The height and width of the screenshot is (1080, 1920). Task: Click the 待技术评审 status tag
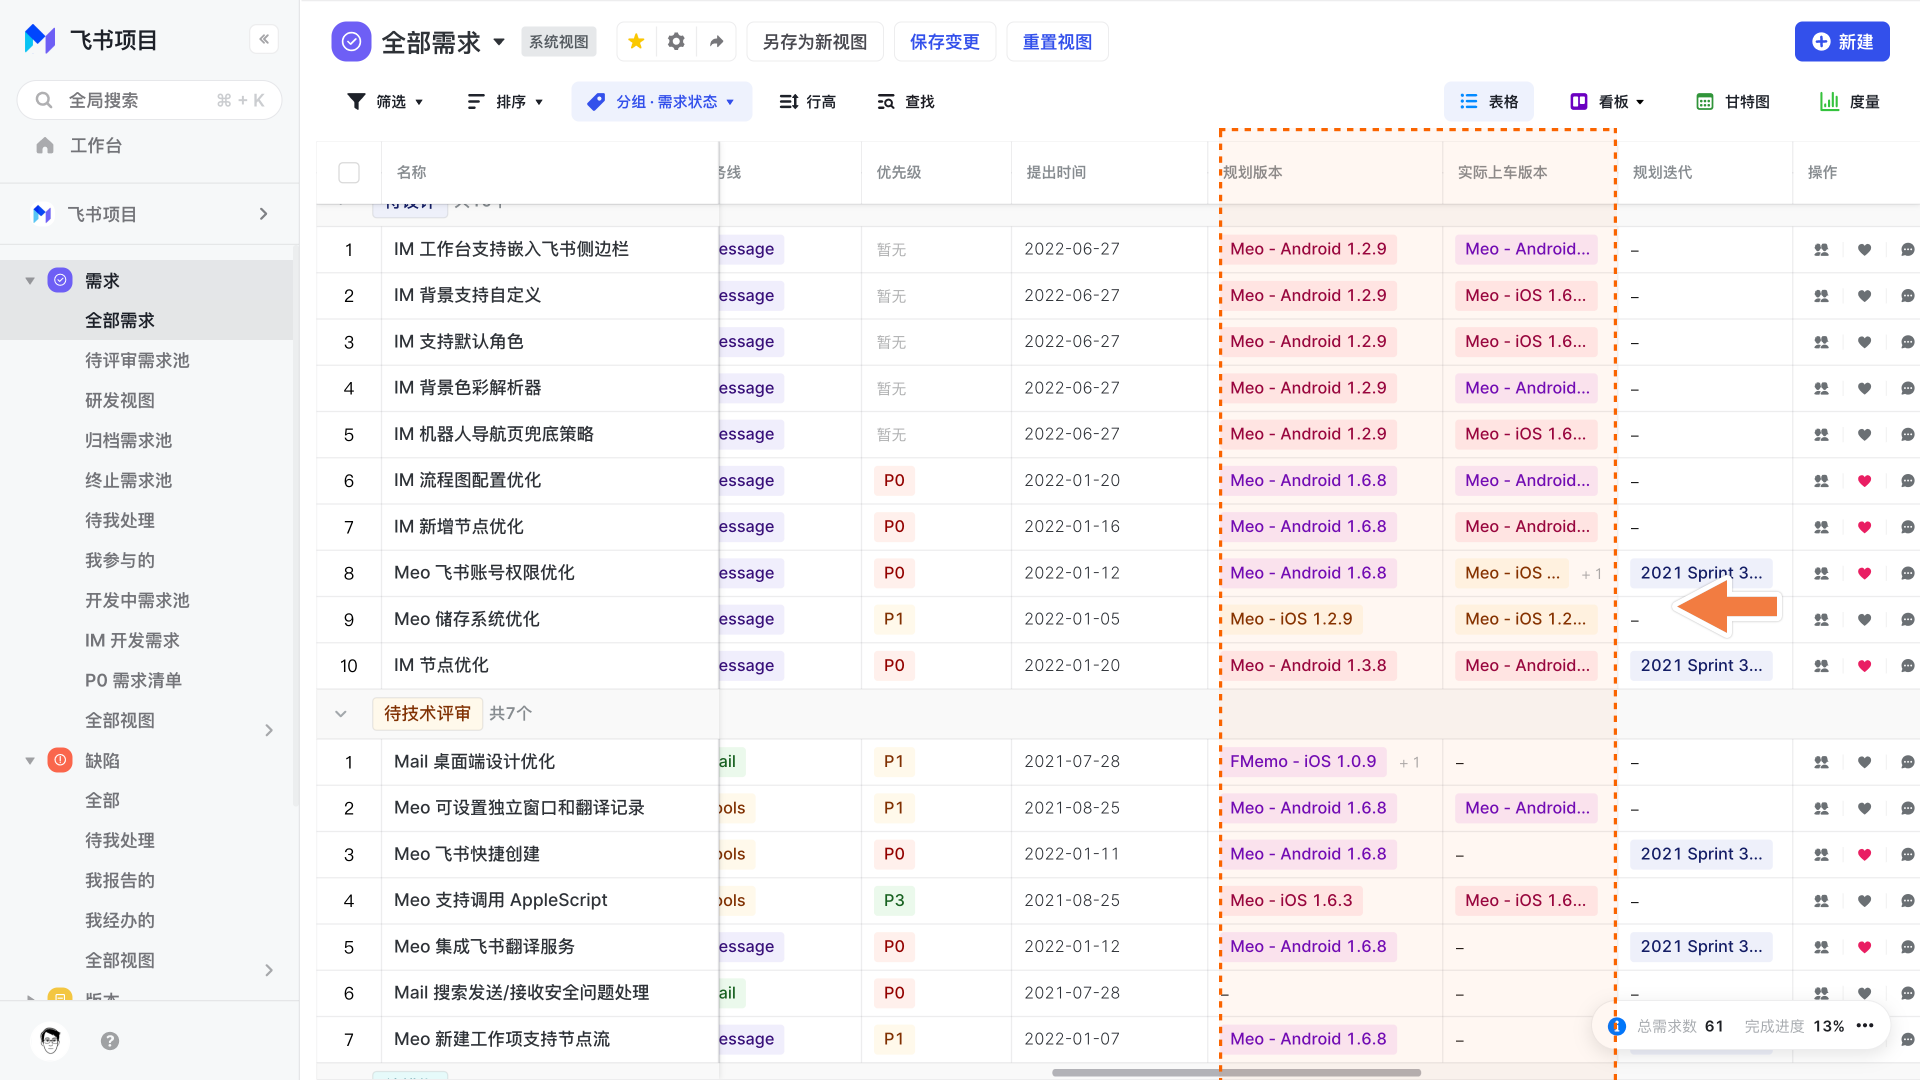click(427, 714)
